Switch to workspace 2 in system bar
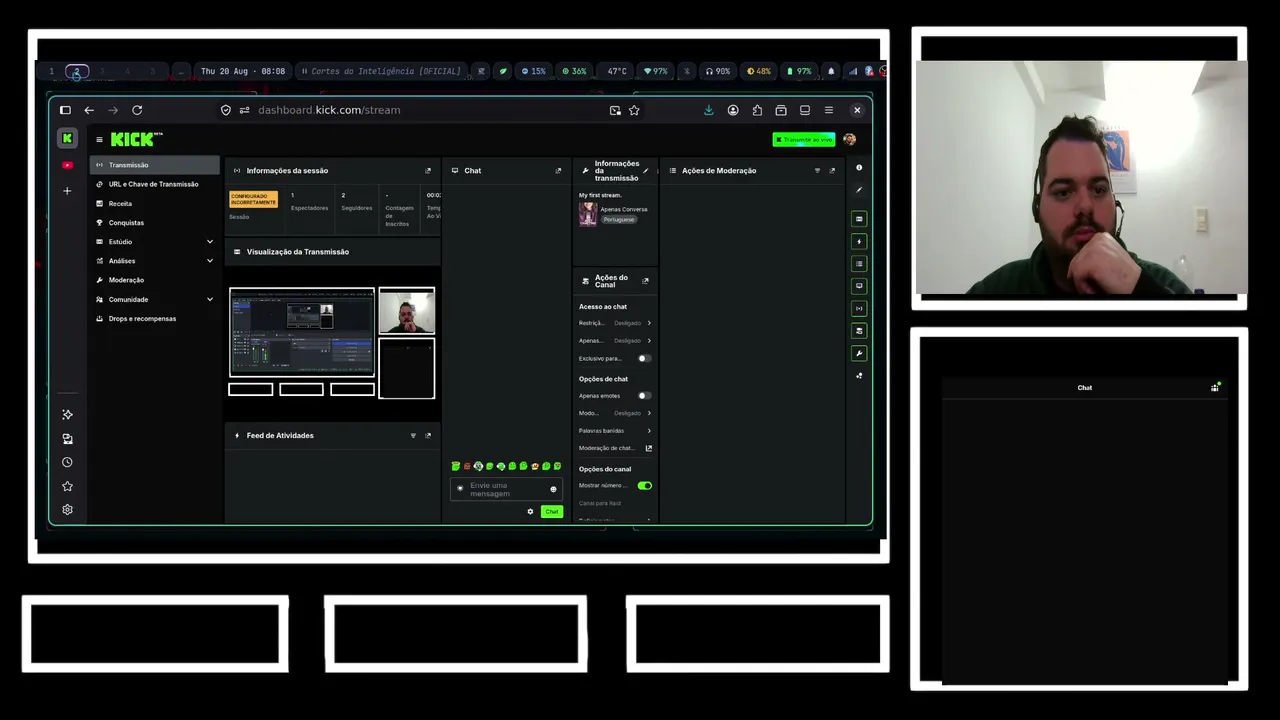This screenshot has width=1280, height=720. click(x=77, y=71)
